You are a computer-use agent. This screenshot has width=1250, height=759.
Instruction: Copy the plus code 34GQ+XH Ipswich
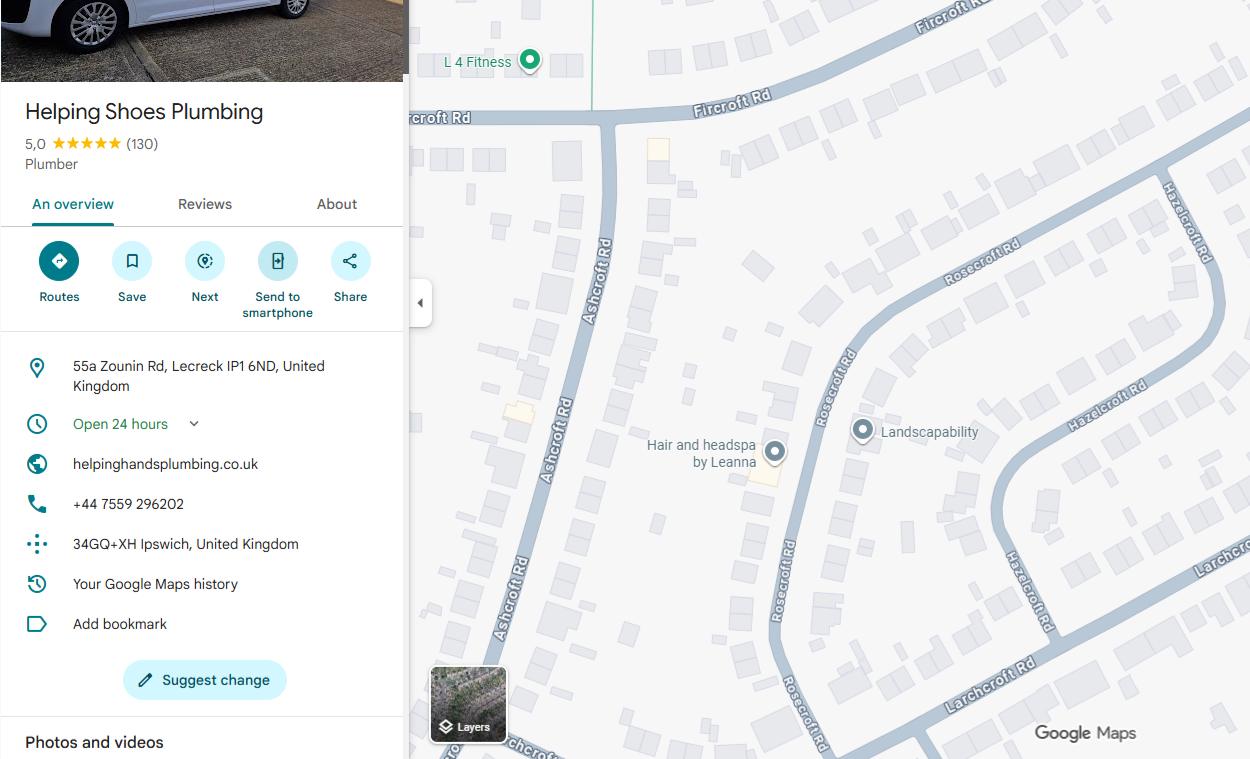[186, 544]
